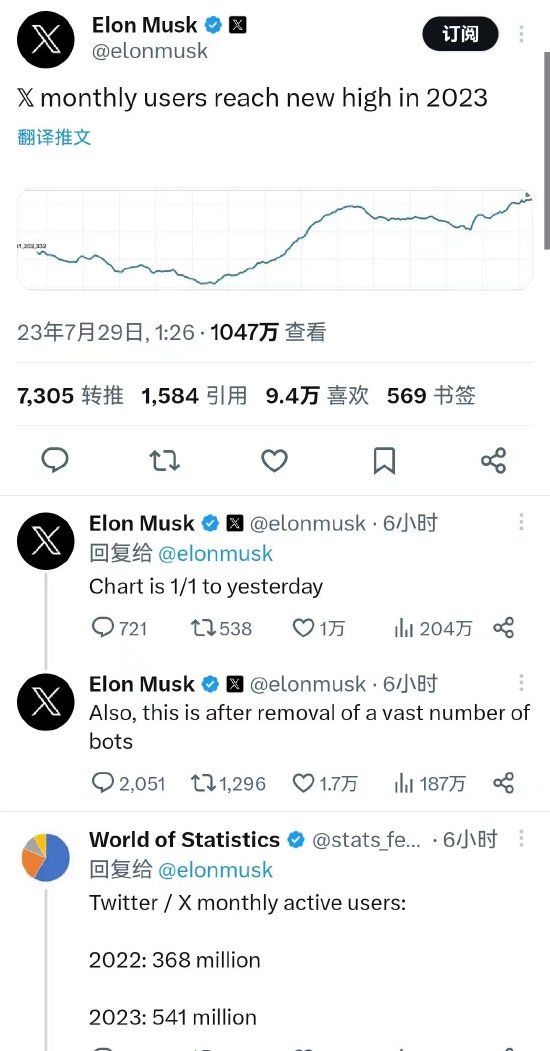
Task: Open the 9.4万 喜欢 likes list
Action: [317, 395]
